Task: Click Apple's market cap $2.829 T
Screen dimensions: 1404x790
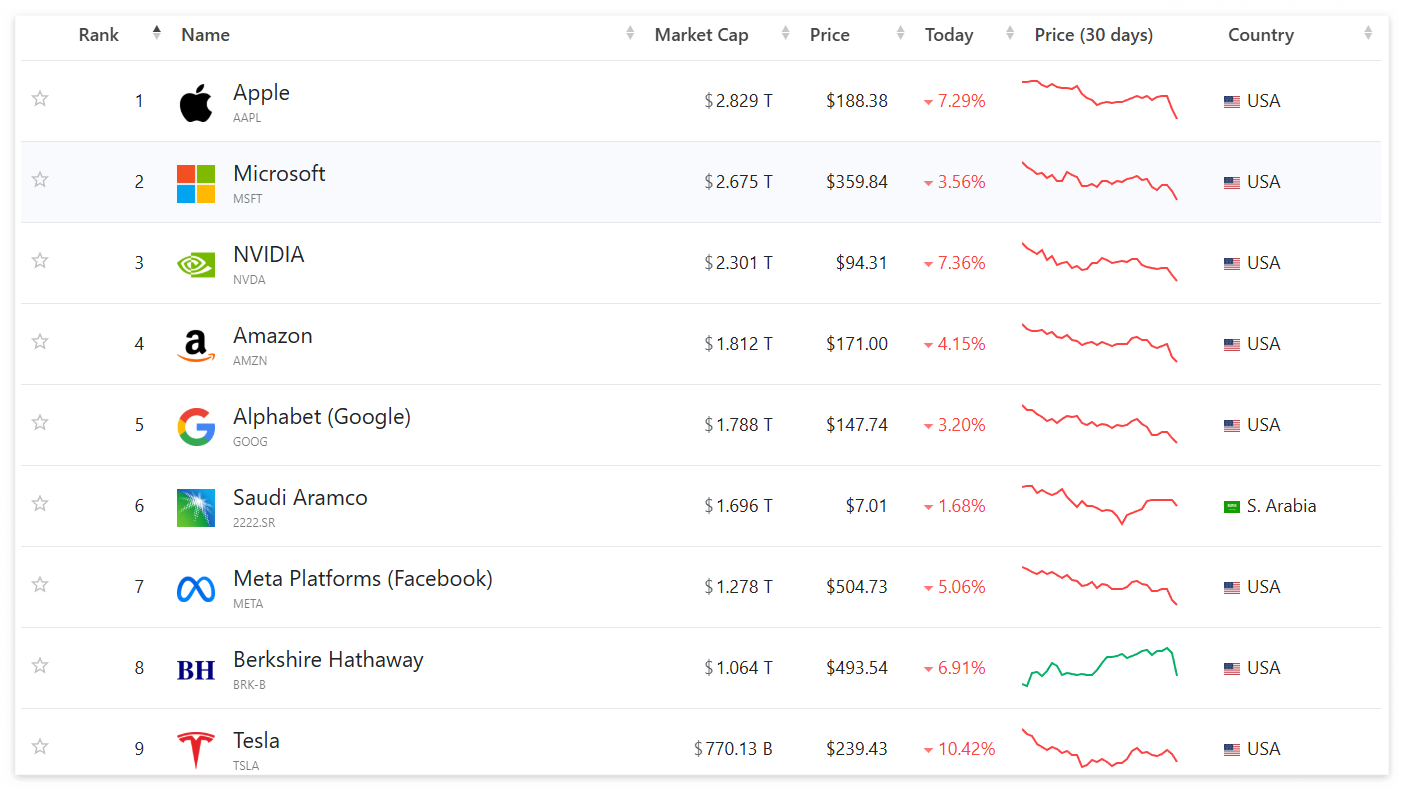Action: tap(738, 102)
